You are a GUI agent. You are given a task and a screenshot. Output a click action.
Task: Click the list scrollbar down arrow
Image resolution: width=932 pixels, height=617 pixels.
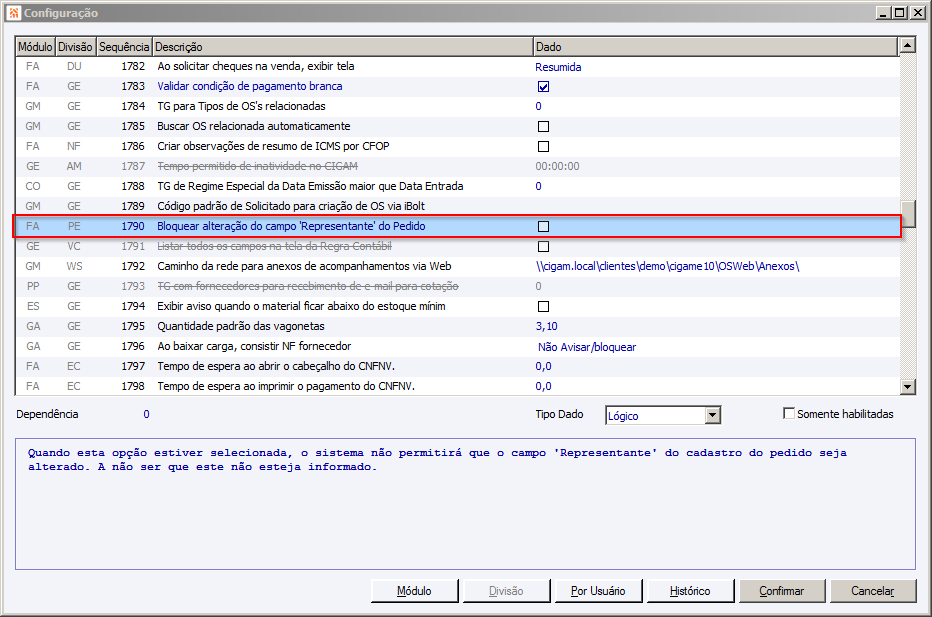coord(907,386)
